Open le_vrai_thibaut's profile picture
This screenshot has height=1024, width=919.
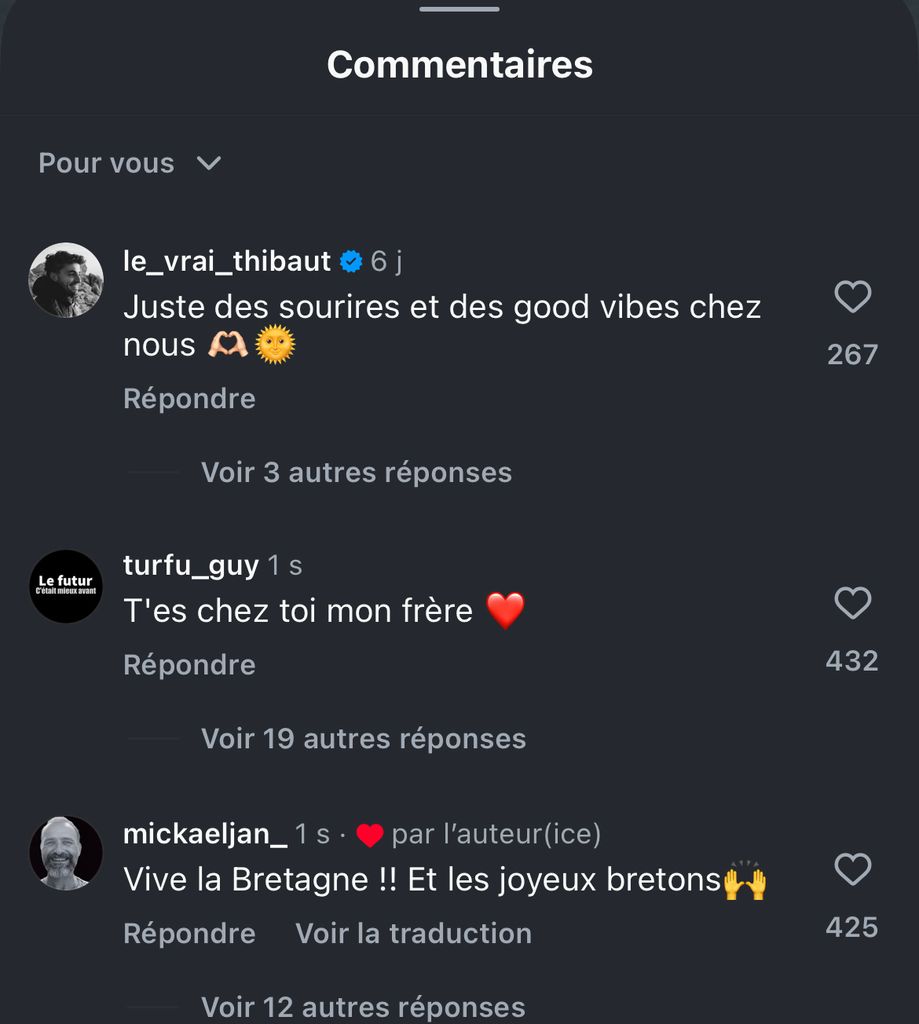click(x=66, y=280)
